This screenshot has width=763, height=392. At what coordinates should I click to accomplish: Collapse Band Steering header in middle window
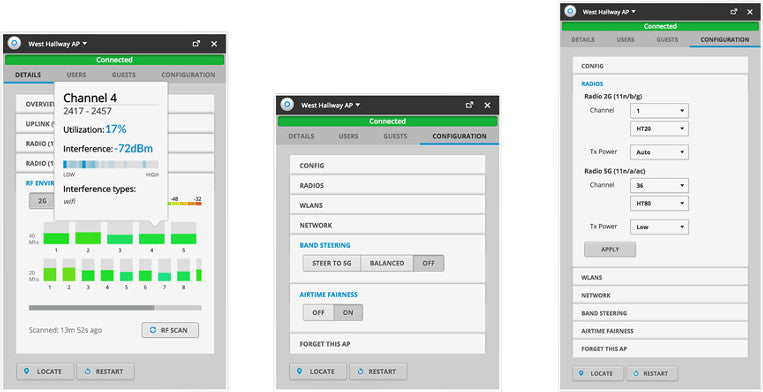(325, 245)
